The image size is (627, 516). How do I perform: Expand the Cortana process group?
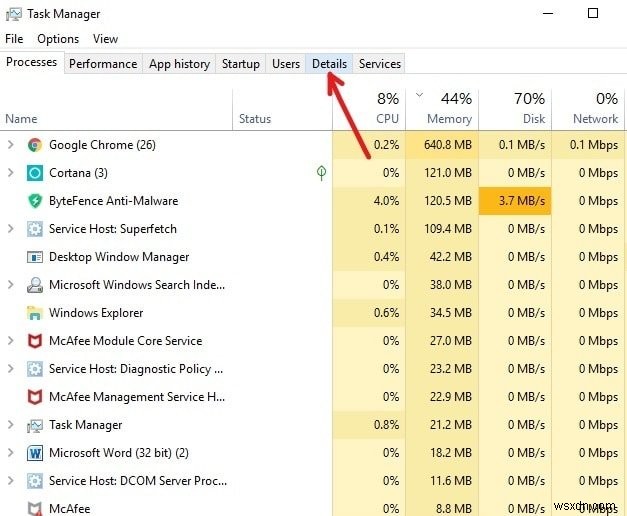11,173
